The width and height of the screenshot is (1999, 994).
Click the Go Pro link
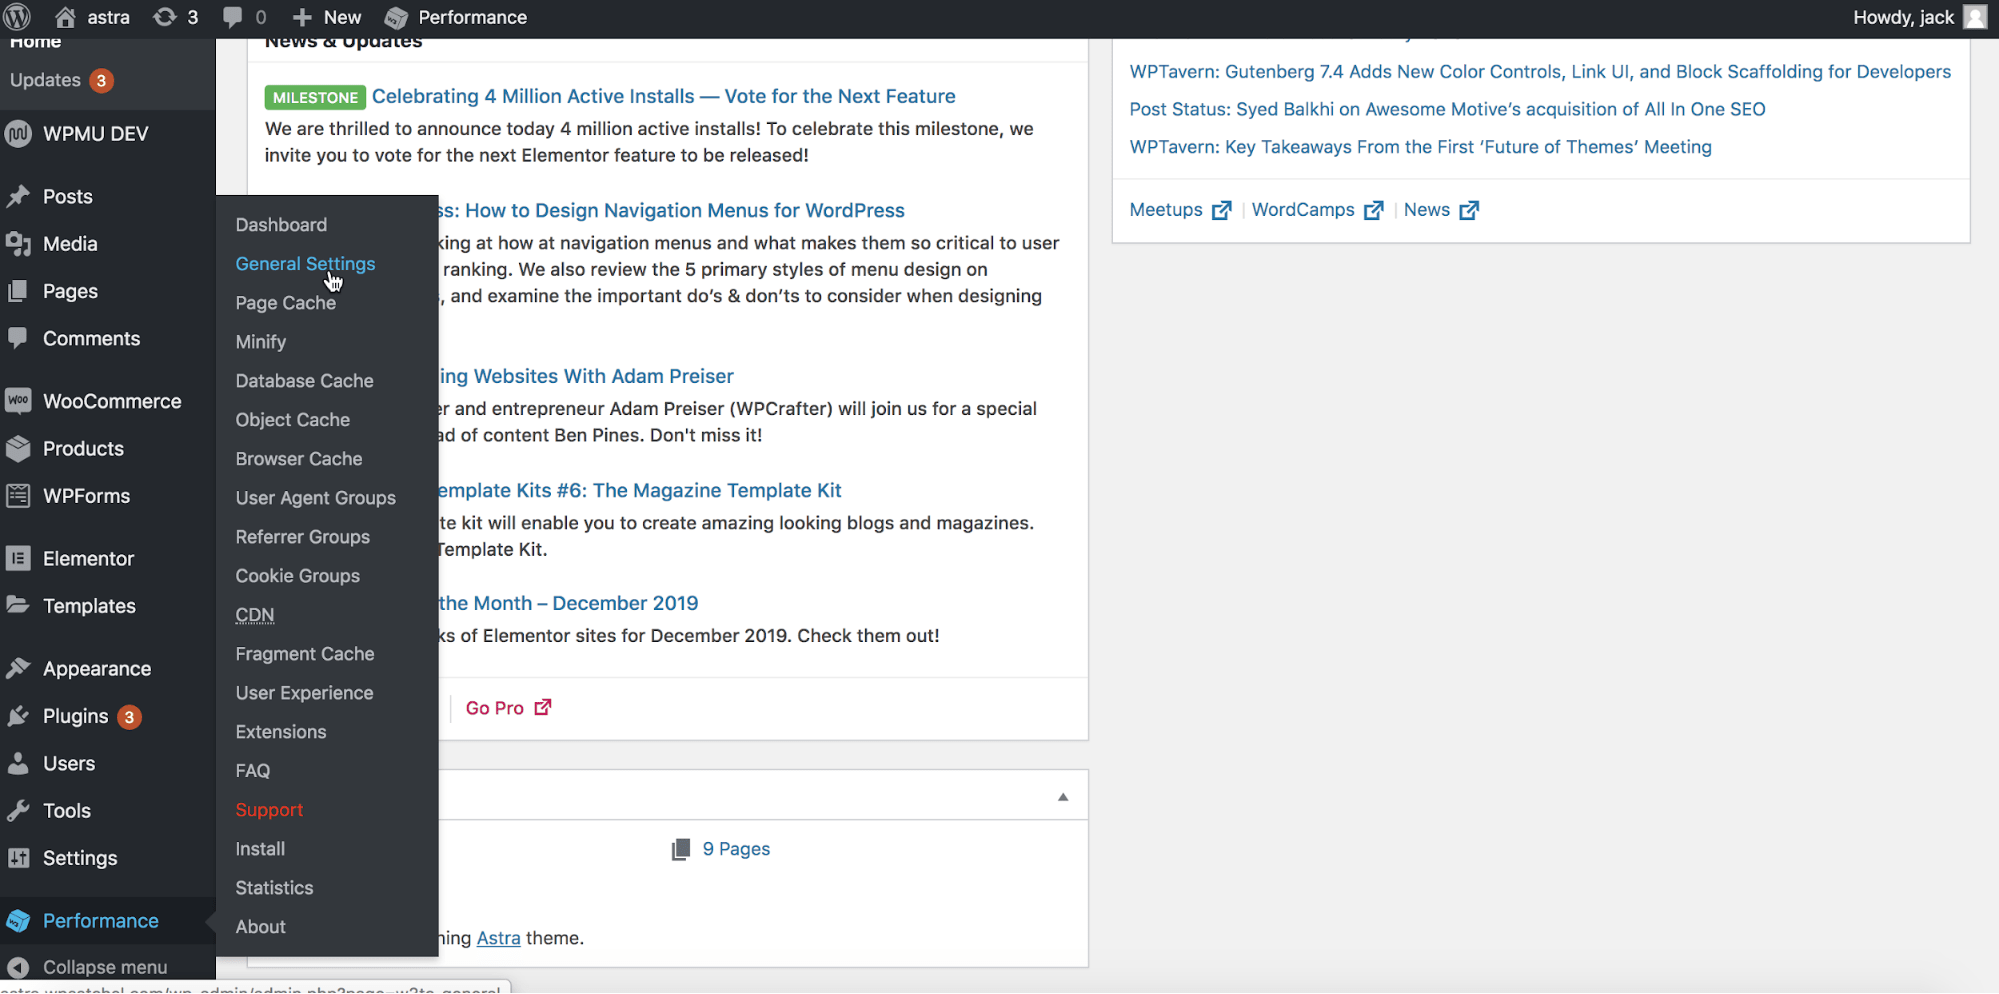[x=508, y=708]
